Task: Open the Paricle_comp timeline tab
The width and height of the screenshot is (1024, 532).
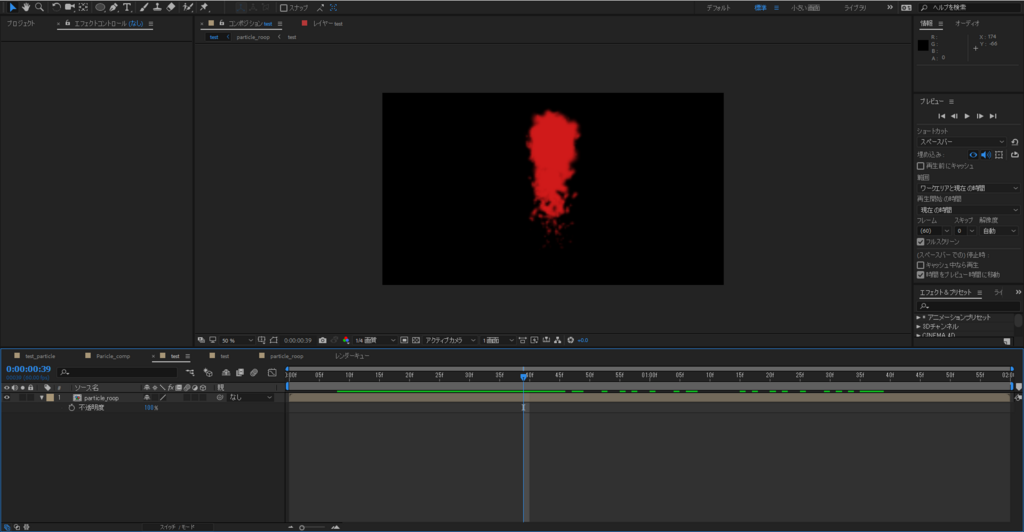Action: coord(113,356)
